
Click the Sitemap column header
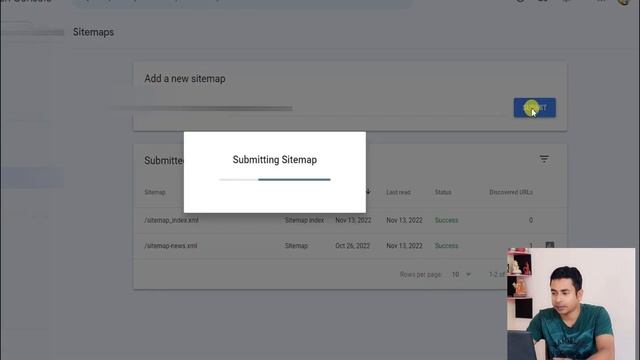155,192
